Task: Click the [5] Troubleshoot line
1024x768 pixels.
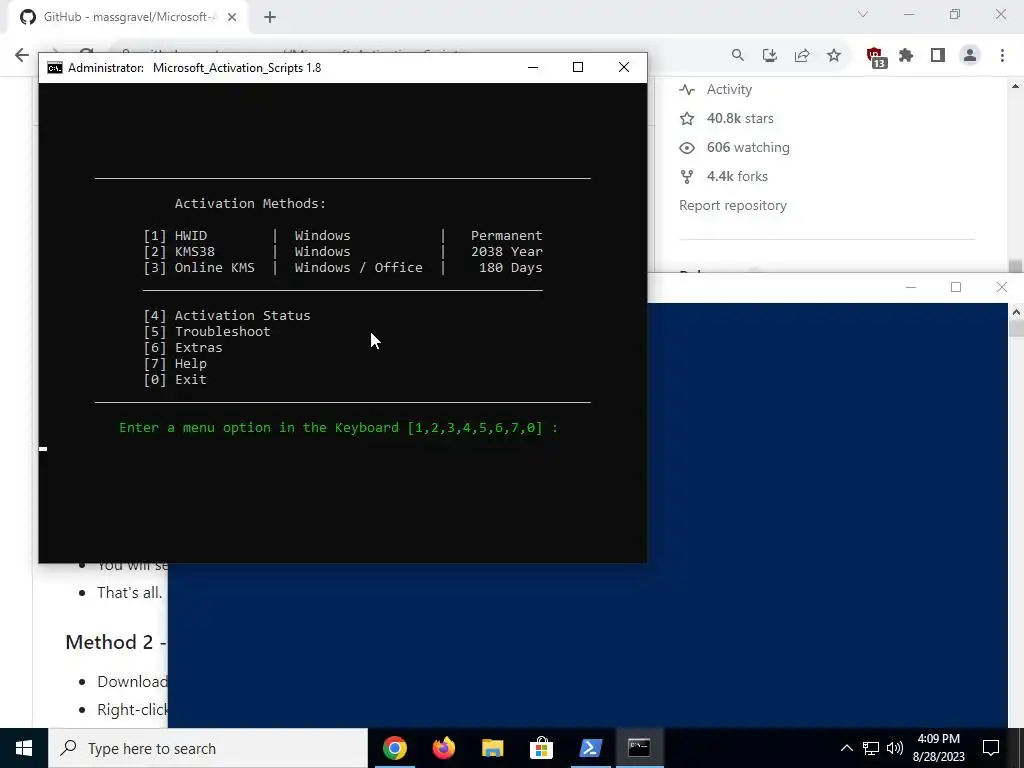Action: point(206,332)
